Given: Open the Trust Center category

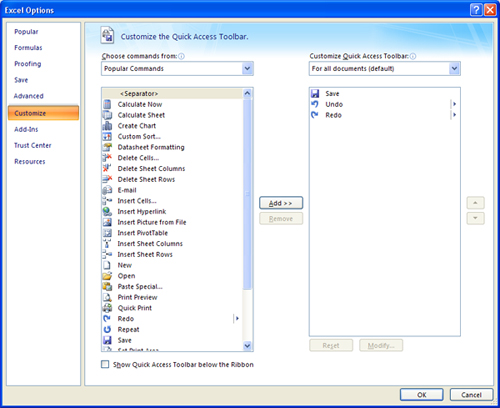Looking at the screenshot, I should pyautogui.click(x=33, y=145).
